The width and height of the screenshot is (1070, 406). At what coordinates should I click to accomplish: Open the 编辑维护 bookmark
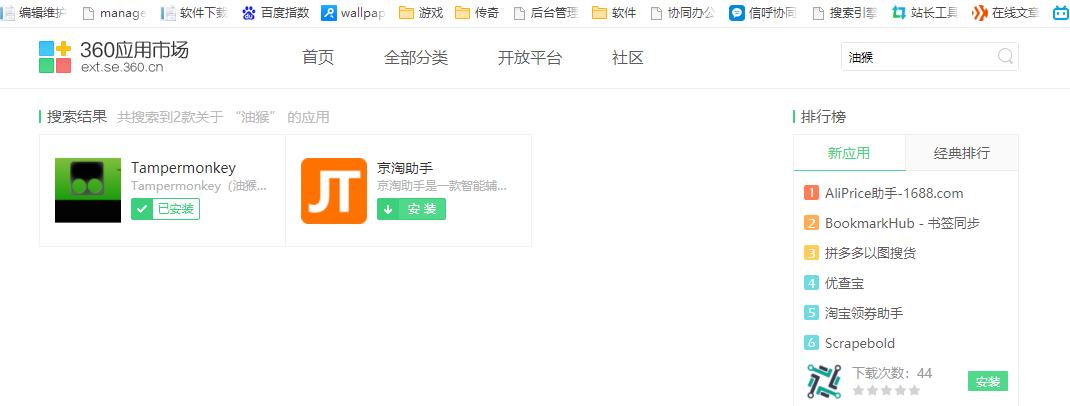point(34,12)
